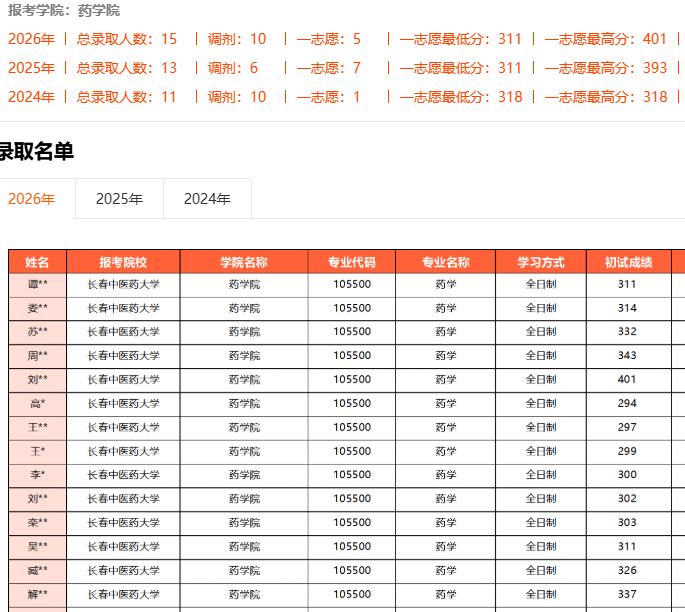This screenshot has width=685, height=612.
Task: Click the 2024年 summary year label
Action: [31, 97]
